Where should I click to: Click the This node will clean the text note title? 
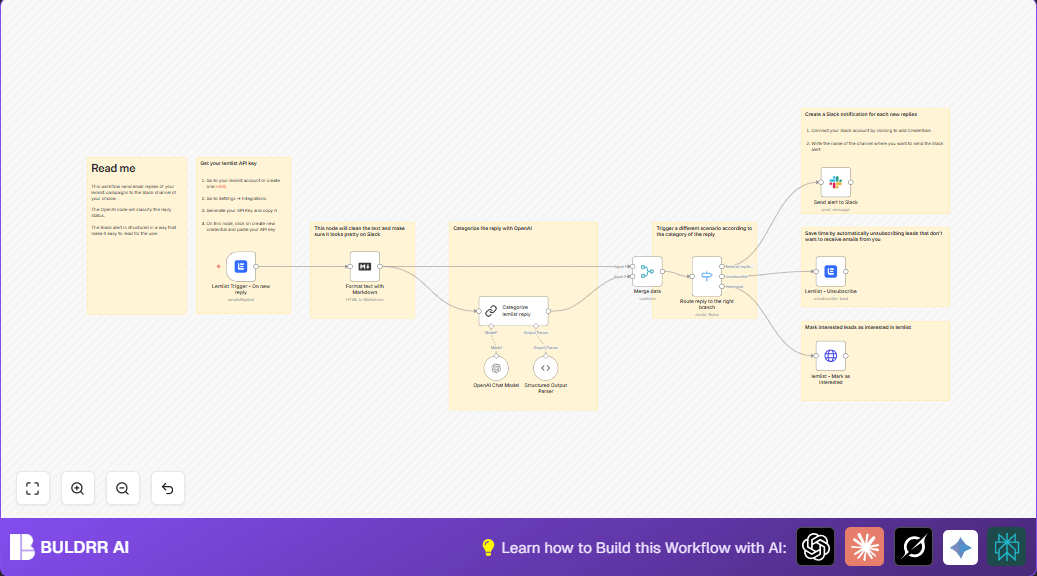360,231
